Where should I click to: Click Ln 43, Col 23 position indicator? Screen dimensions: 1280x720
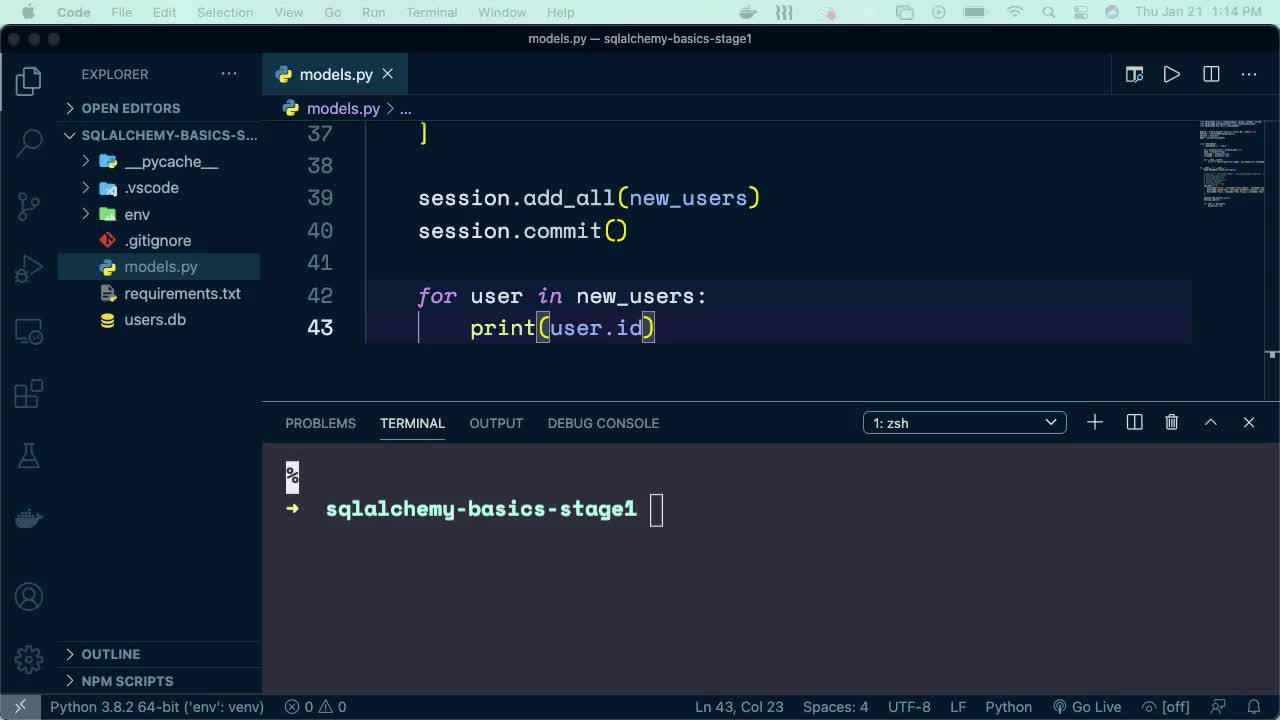coord(739,707)
